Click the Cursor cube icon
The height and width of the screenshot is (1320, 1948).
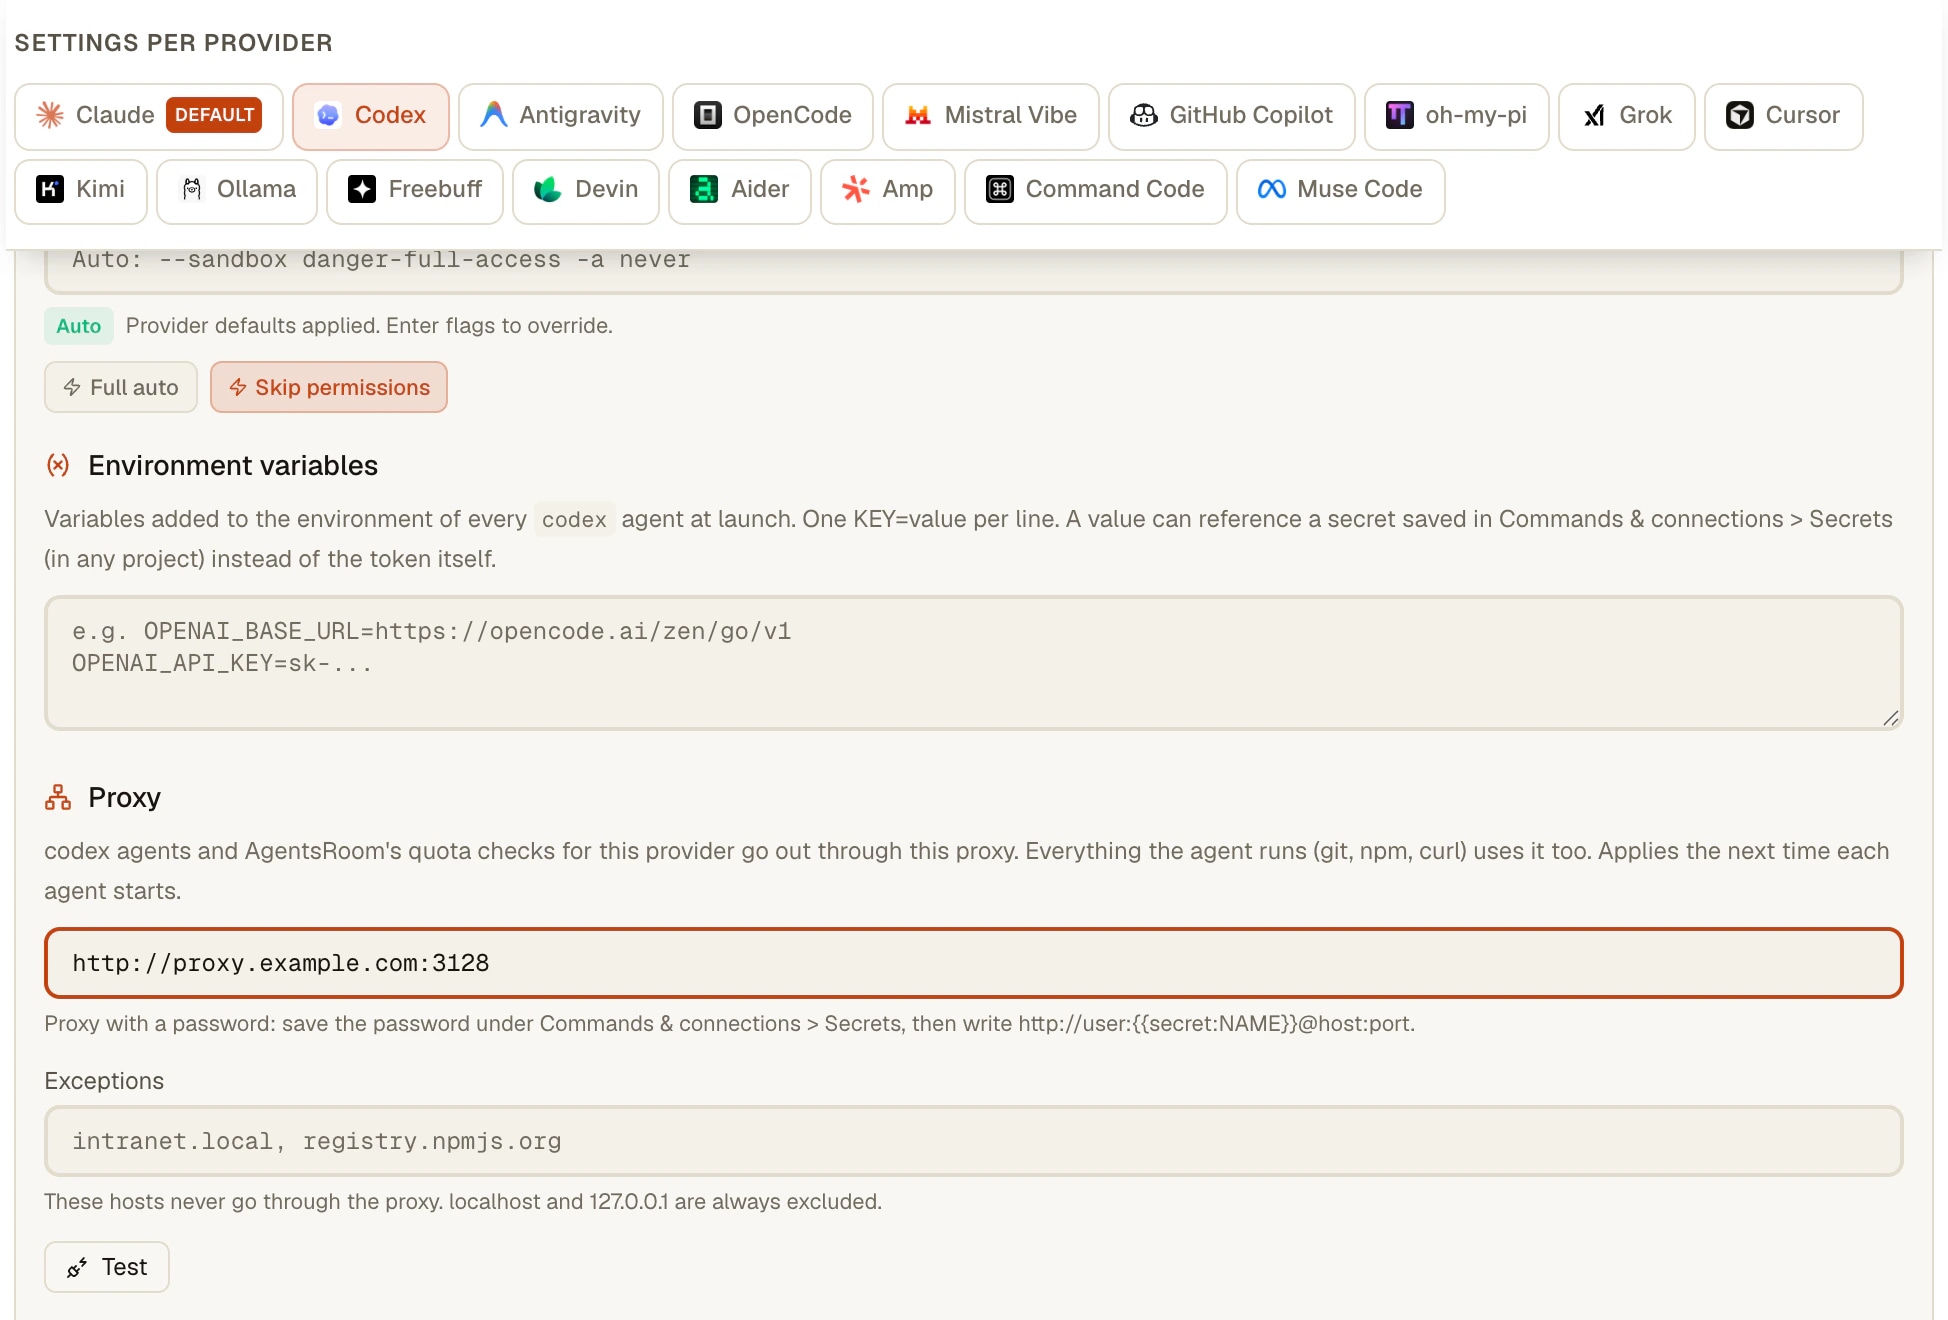point(1740,115)
